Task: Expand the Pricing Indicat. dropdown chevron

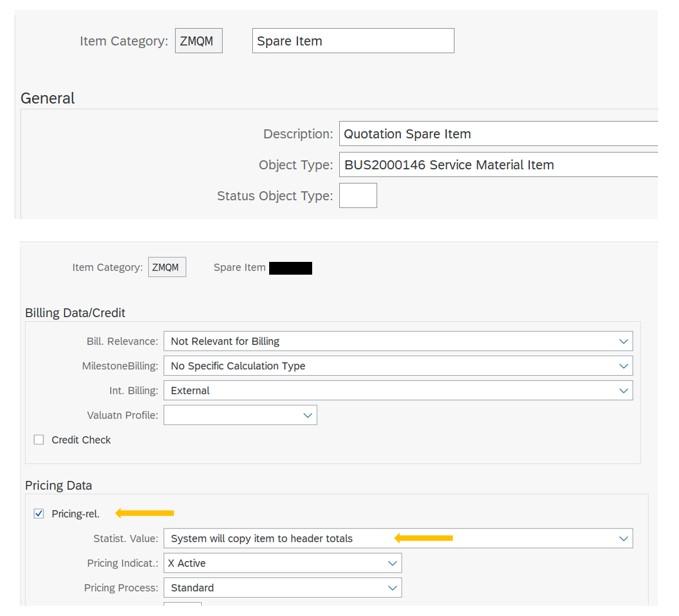Action: (392, 563)
